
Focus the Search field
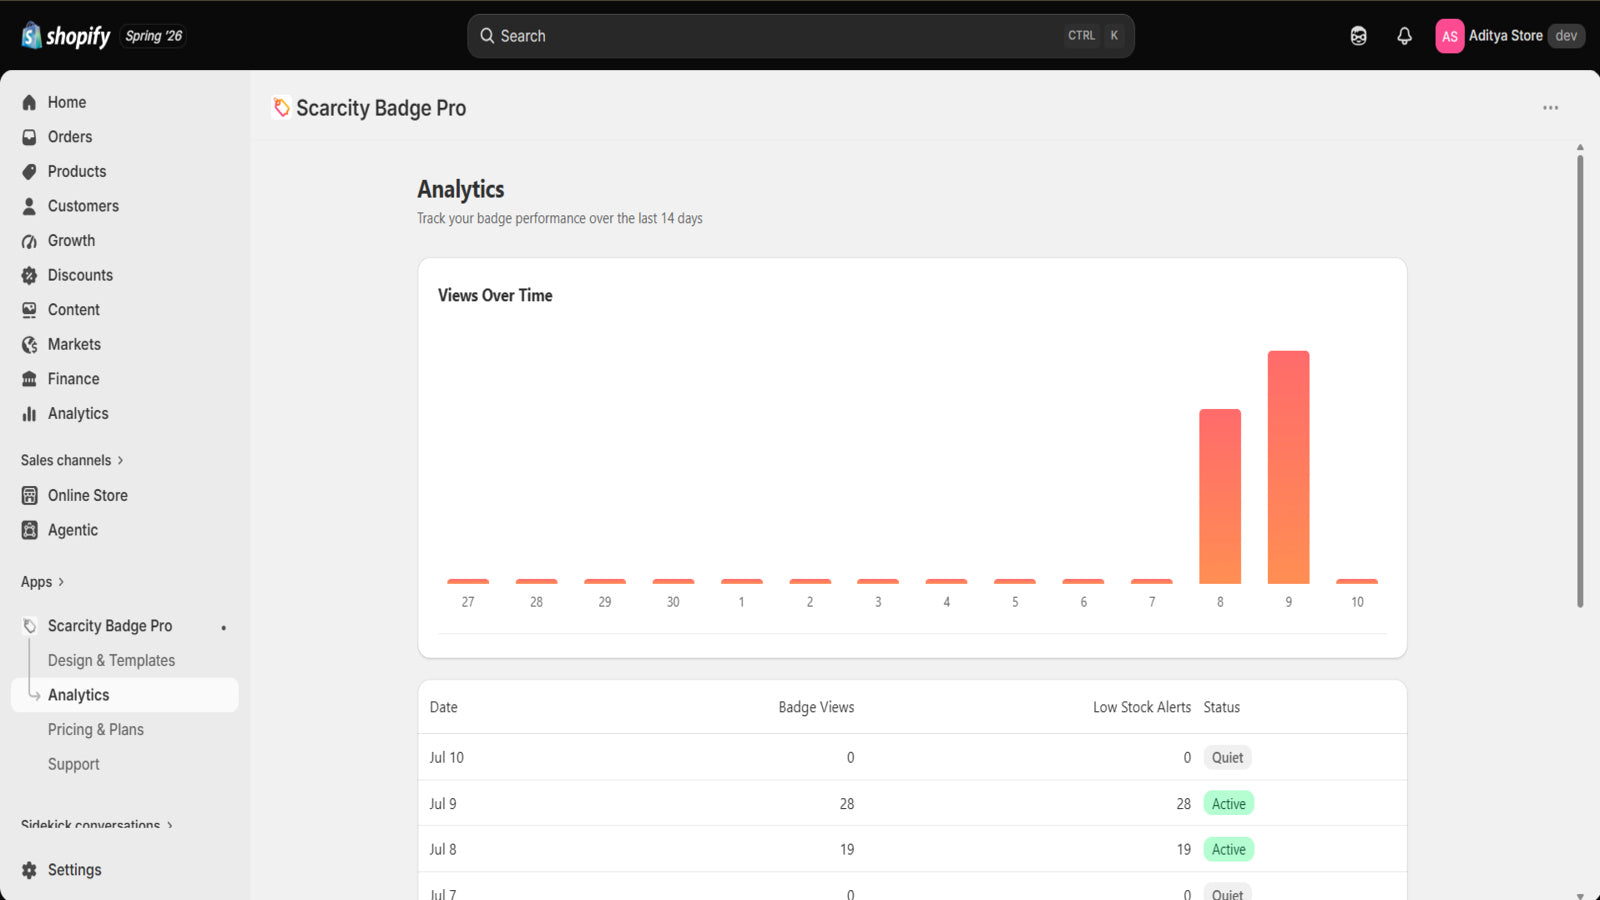(x=800, y=36)
